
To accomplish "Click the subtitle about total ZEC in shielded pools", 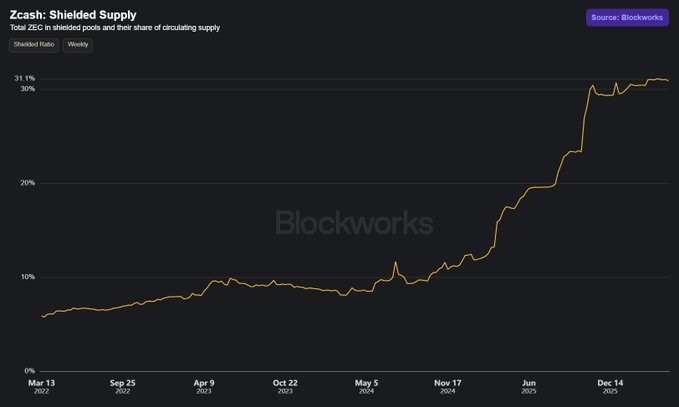I will click(x=115, y=28).
